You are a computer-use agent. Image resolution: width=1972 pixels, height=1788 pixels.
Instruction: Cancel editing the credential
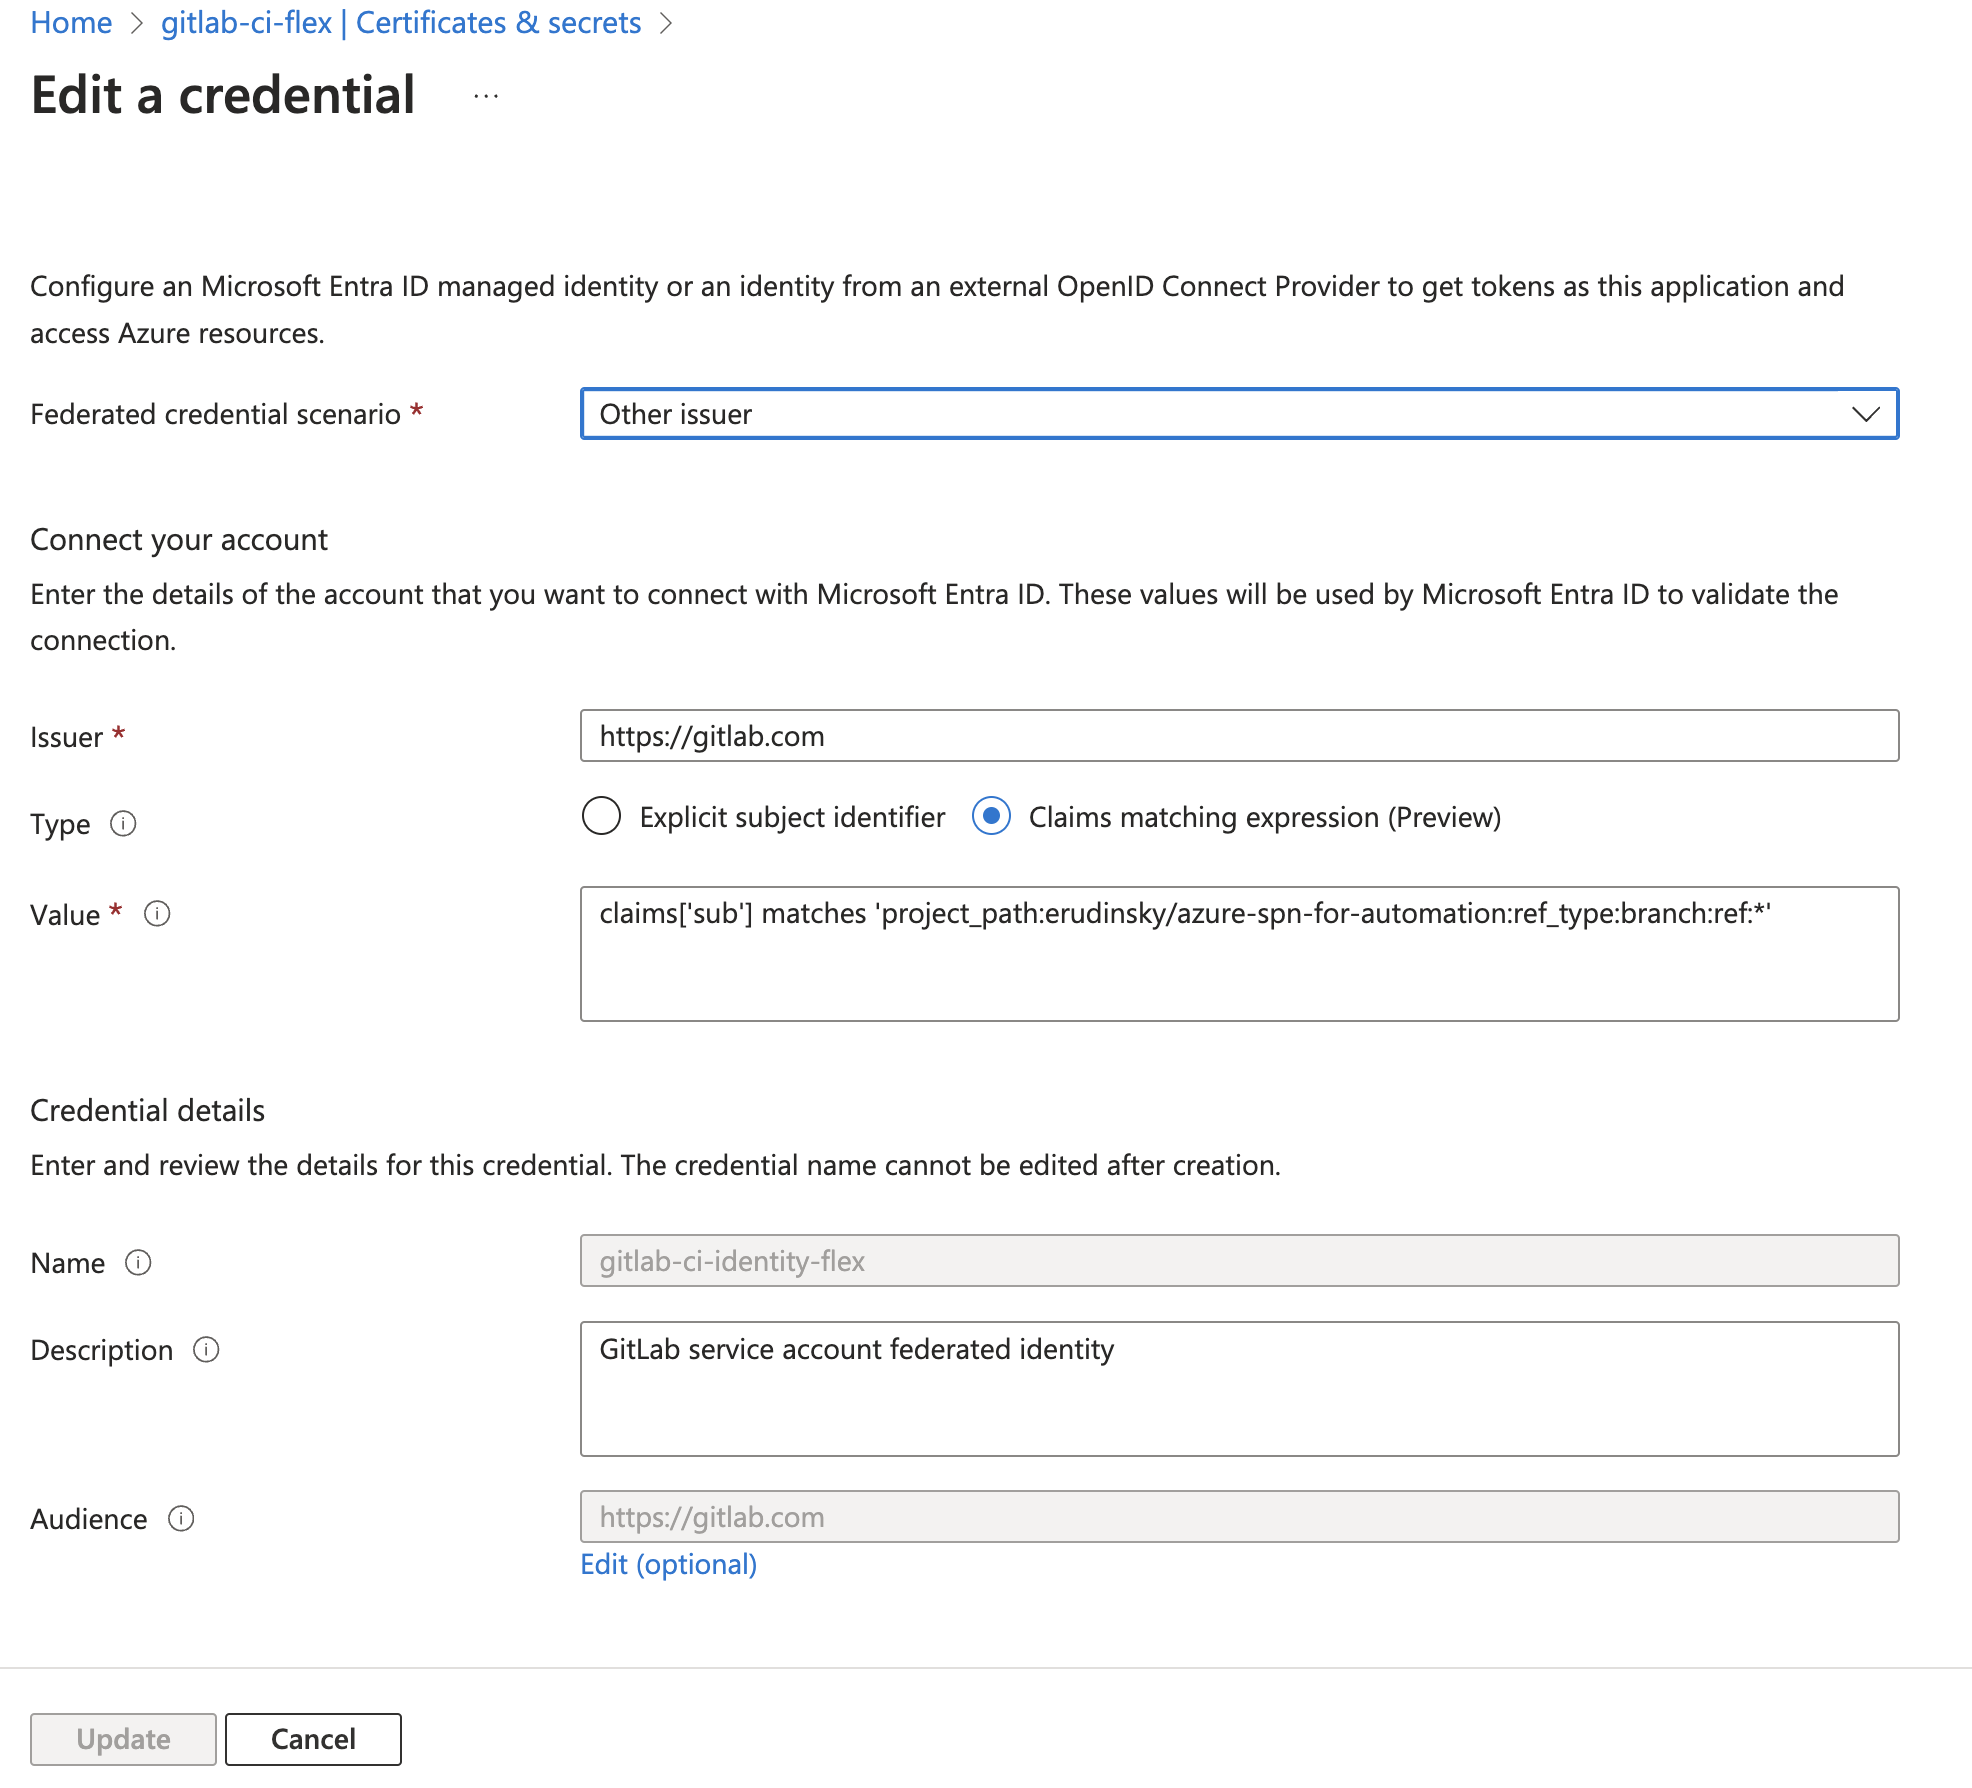313,1739
